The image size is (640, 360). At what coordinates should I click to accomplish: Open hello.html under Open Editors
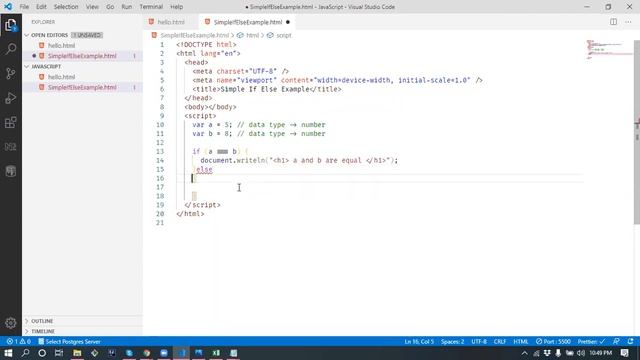tap(61, 45)
